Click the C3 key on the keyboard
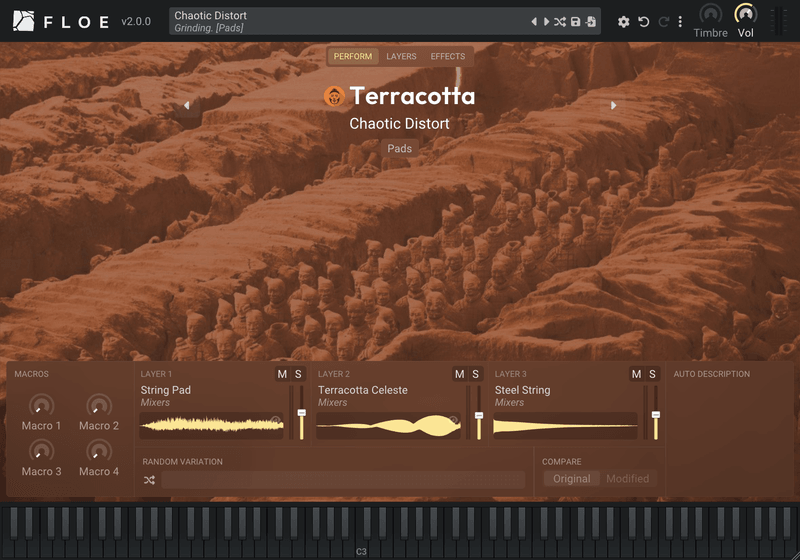800x560 pixels. [361, 549]
